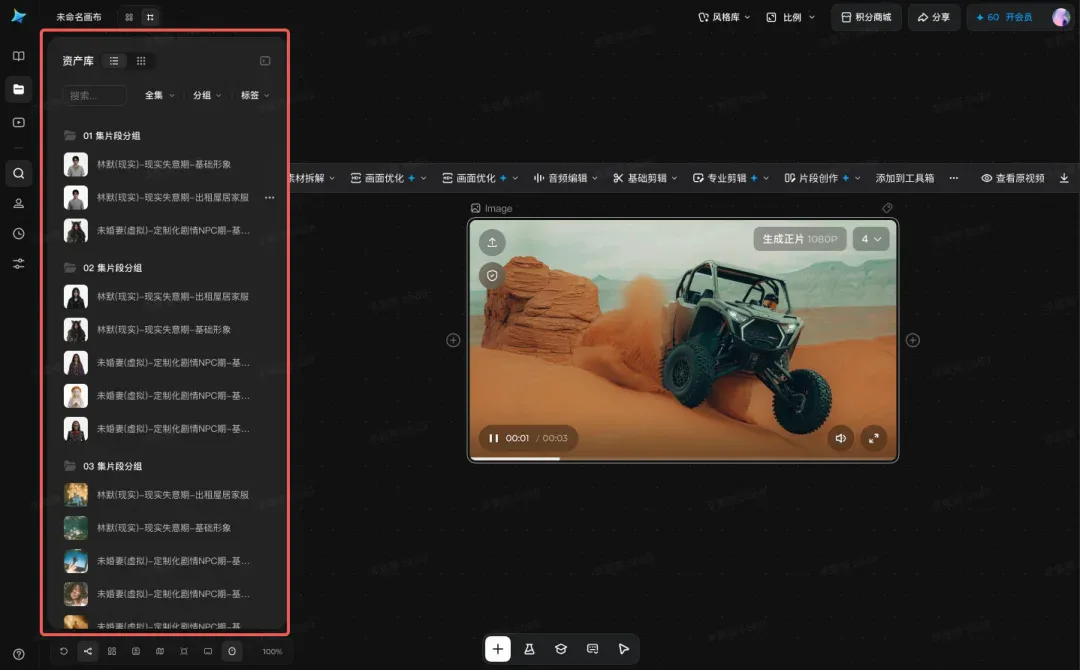This screenshot has height=670, width=1080.
Task: Click the shield icon on the video card
Action: tap(492, 275)
